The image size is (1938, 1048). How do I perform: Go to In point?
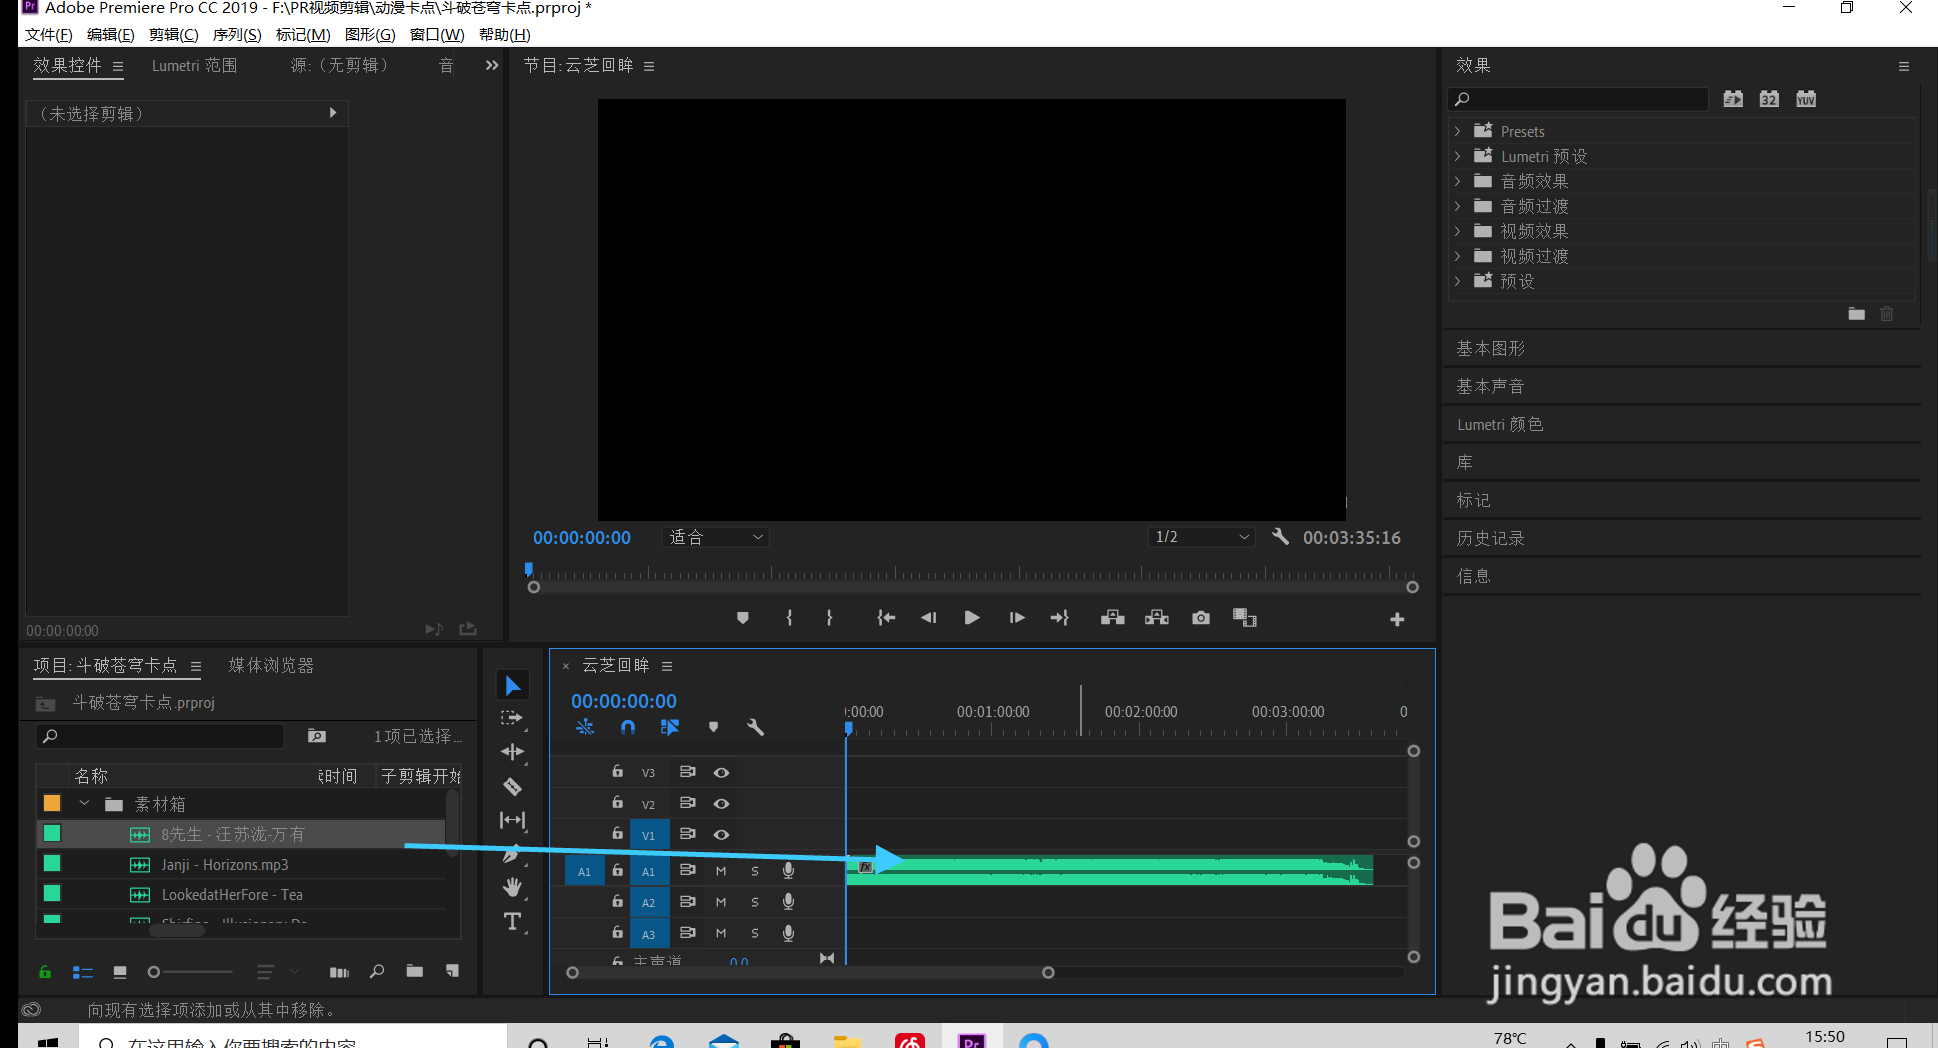pyautogui.click(x=886, y=618)
